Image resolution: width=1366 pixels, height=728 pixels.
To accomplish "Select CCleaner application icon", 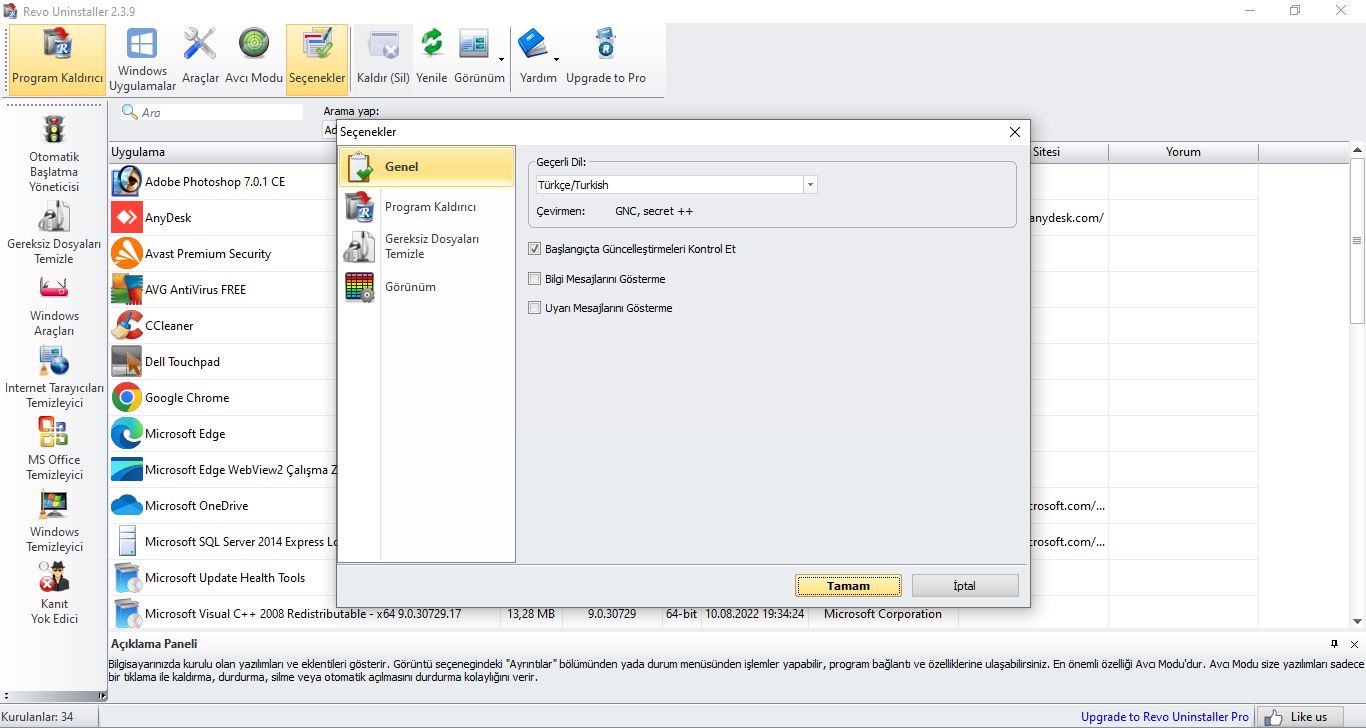I will coord(127,325).
